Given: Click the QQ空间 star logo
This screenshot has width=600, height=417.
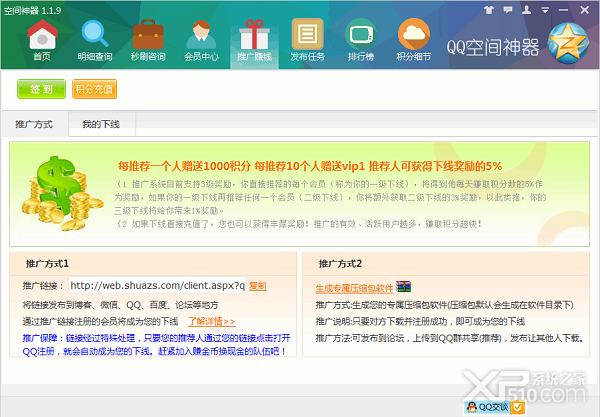Looking at the screenshot, I should point(568,43).
